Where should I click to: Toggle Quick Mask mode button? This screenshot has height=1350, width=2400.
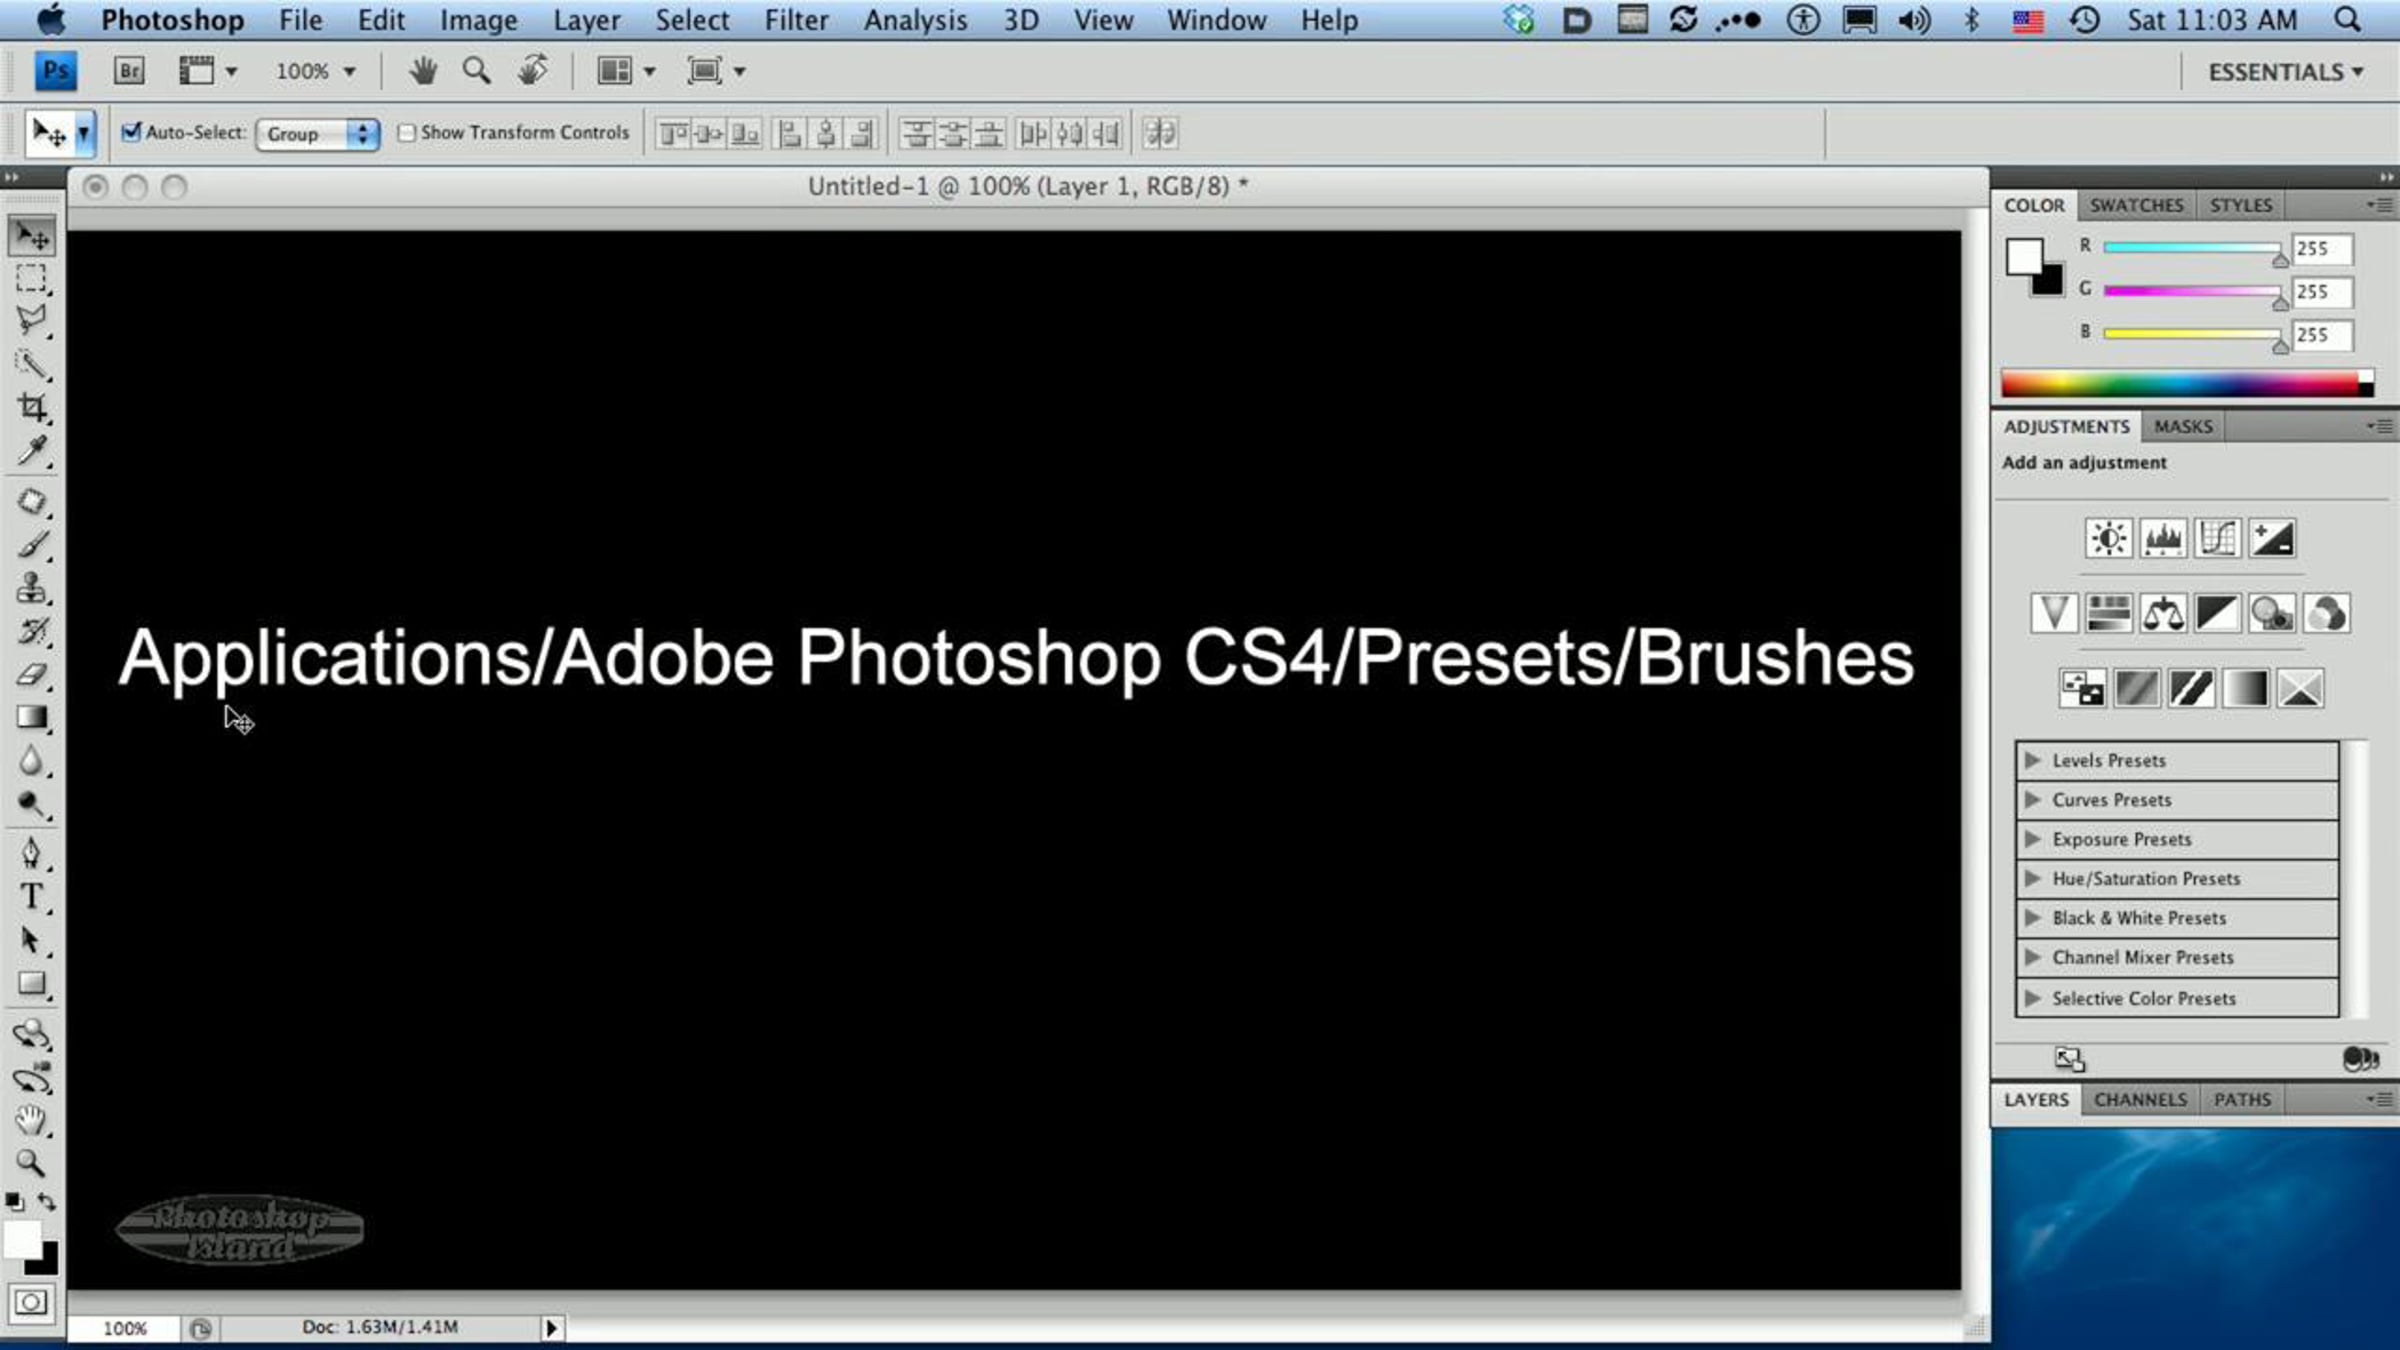31,1302
